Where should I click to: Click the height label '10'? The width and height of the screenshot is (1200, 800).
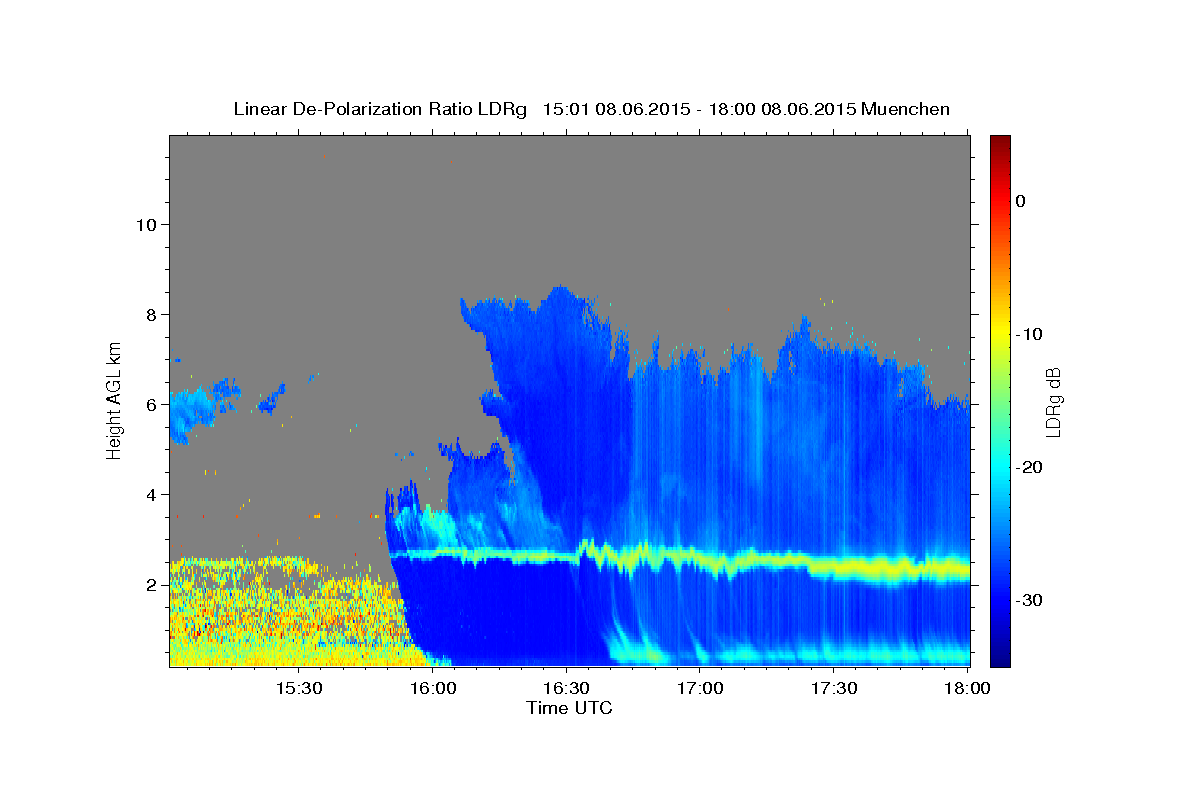click(146, 224)
